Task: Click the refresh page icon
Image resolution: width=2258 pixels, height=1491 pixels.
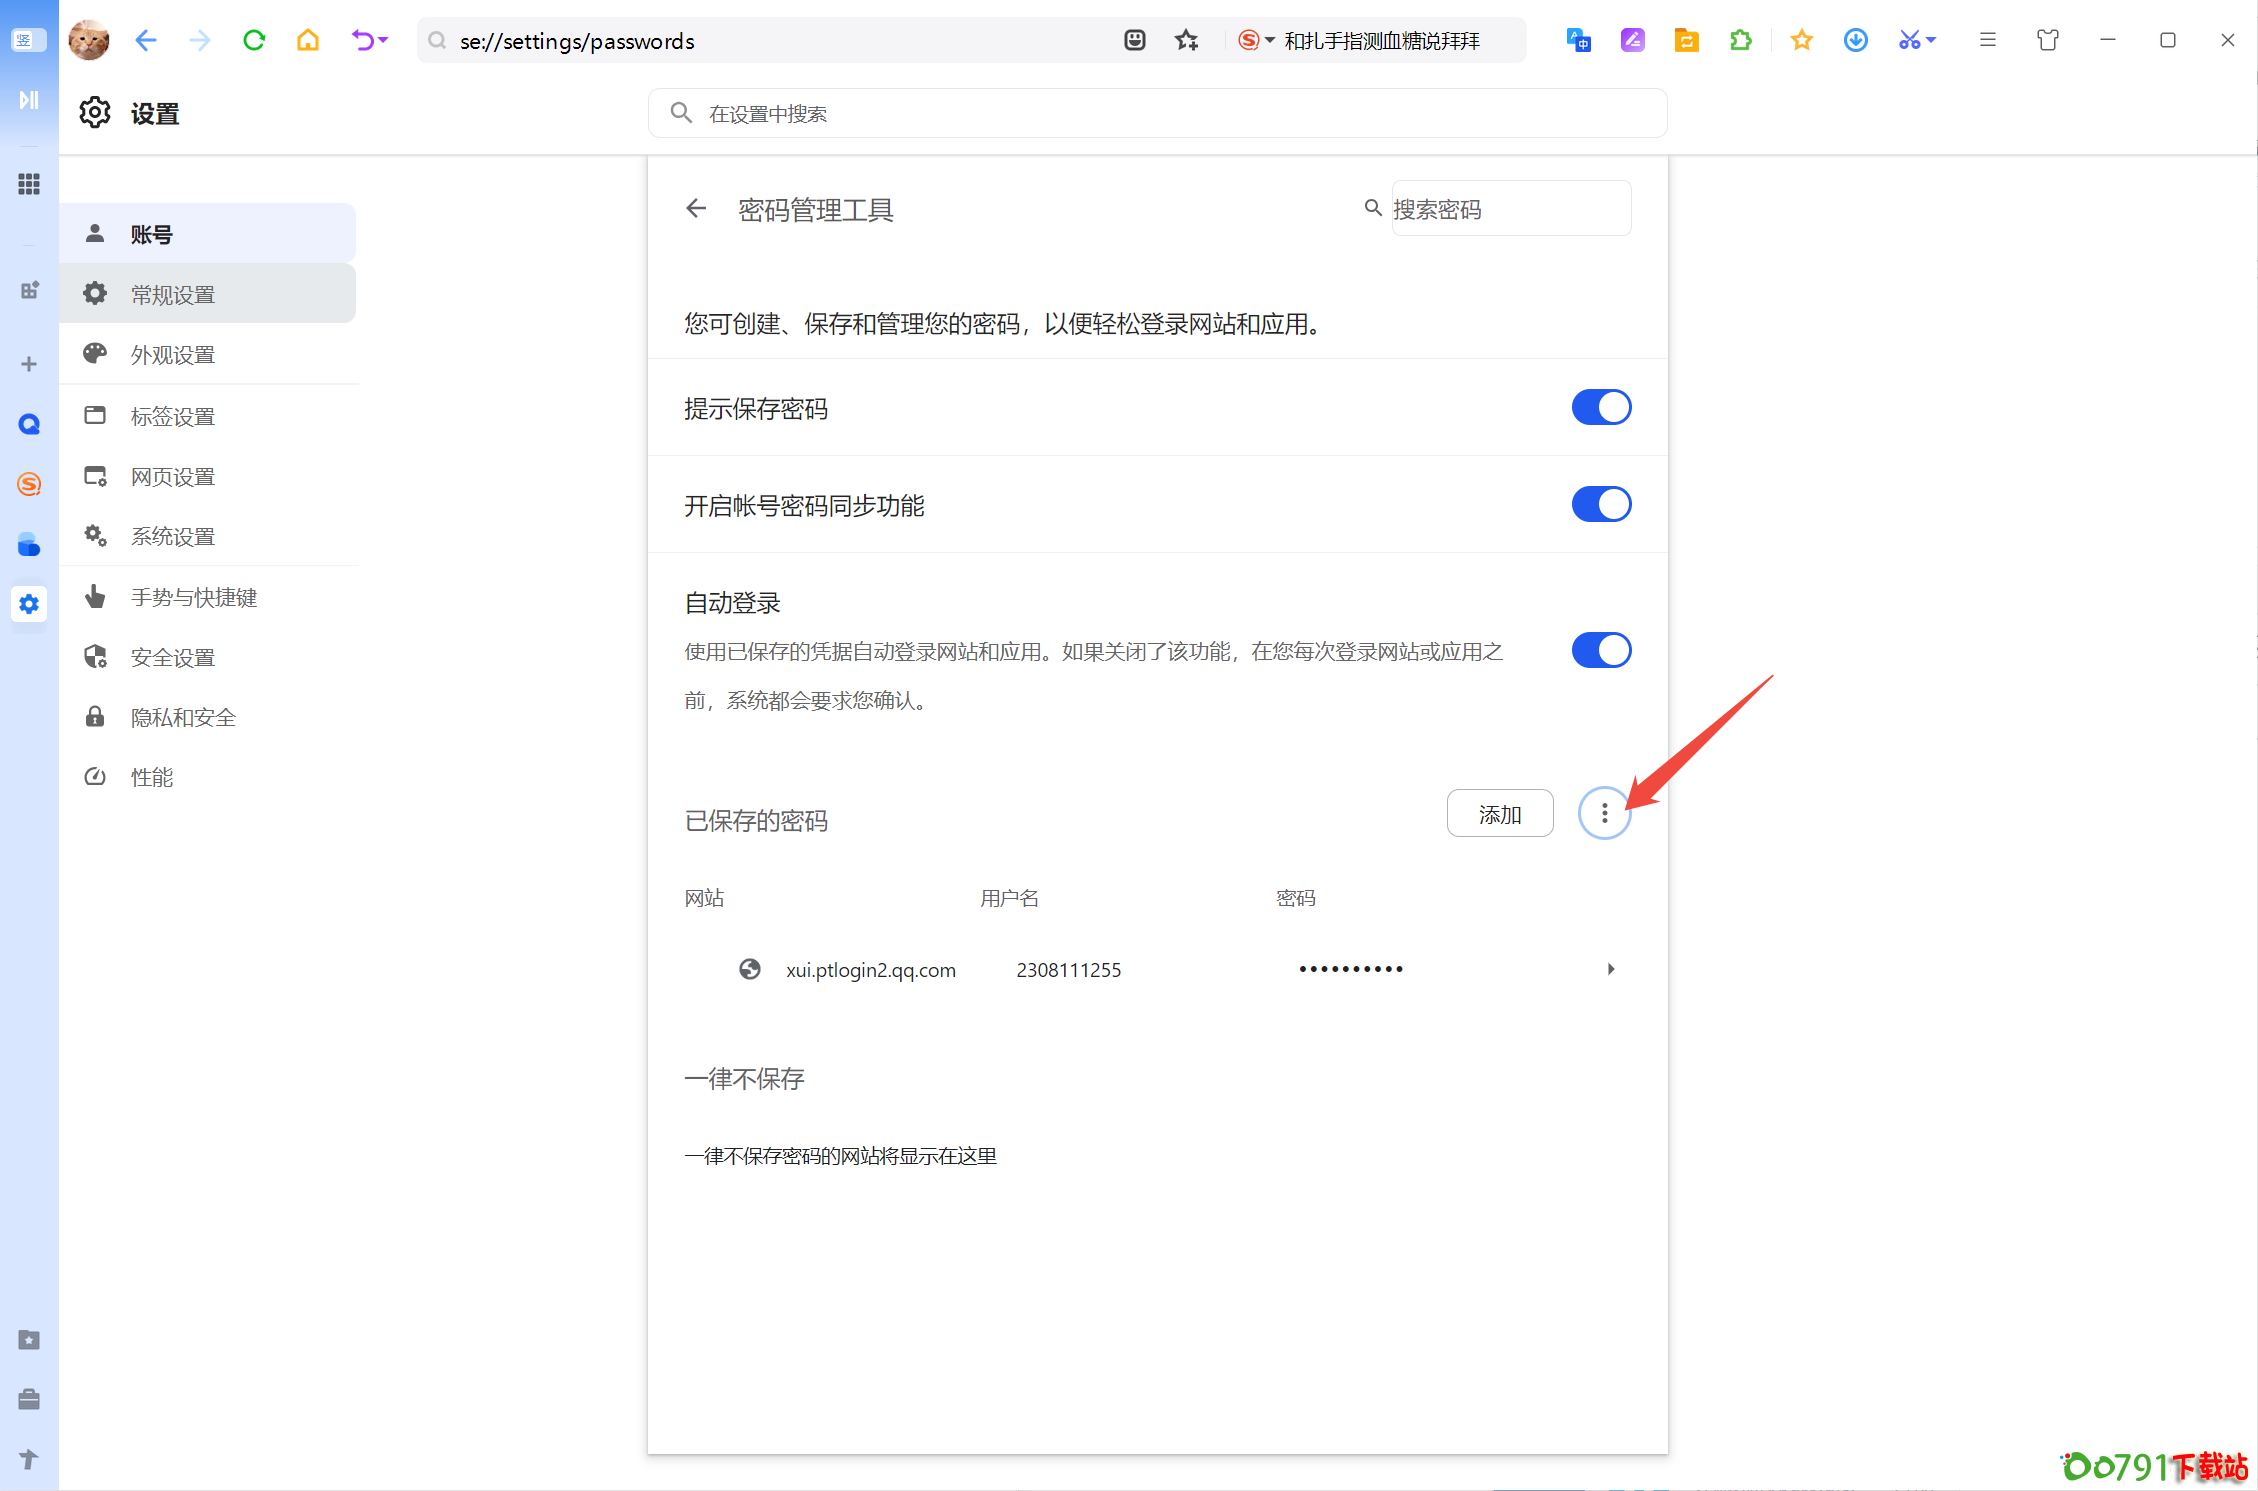Action: pos(254,41)
